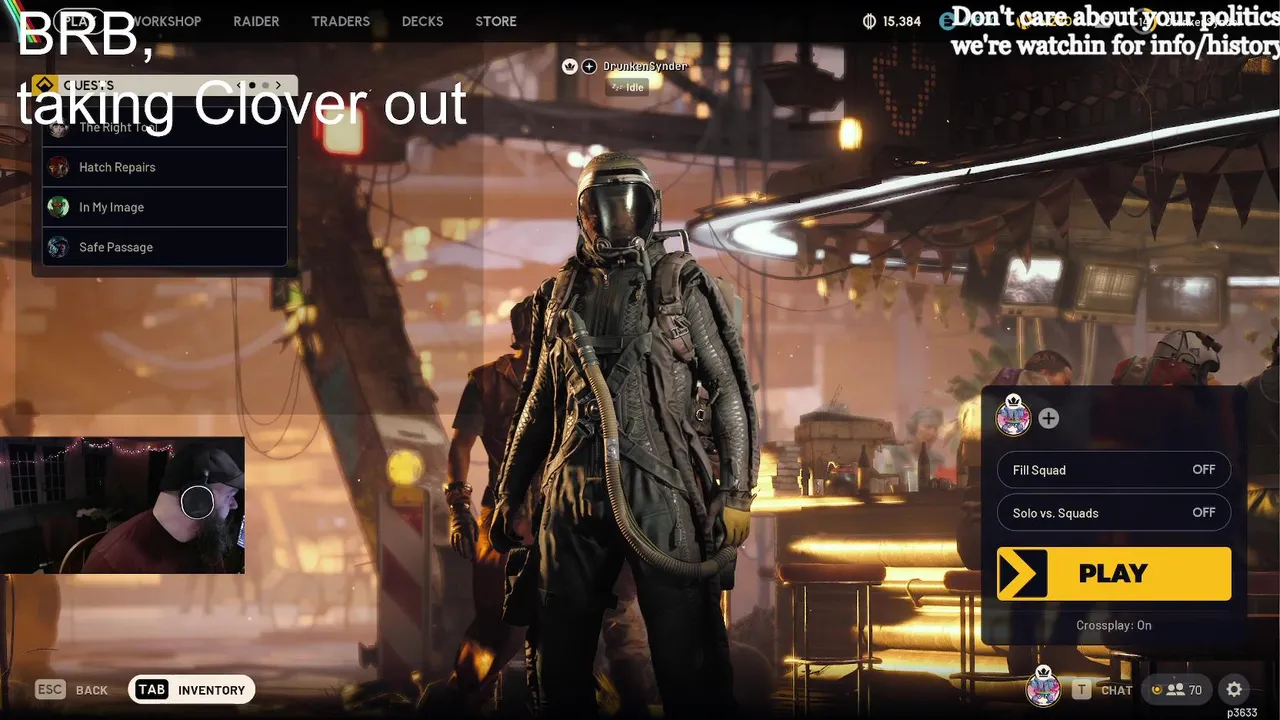Open the settings gear icon
The height and width of the screenshot is (720, 1280).
pos(1234,689)
